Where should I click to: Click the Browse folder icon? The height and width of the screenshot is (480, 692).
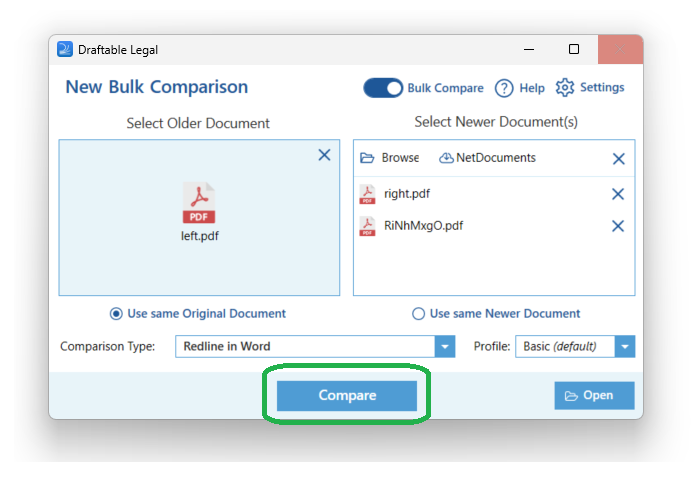[x=367, y=158]
